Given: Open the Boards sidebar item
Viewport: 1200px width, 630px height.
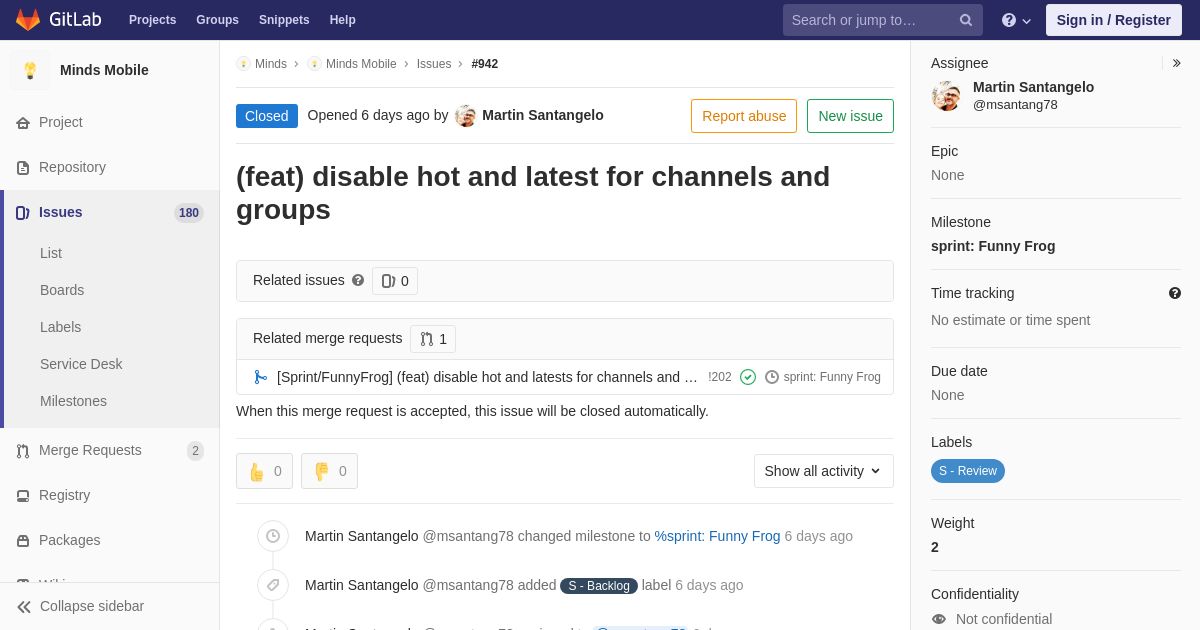Looking at the screenshot, I should pyautogui.click(x=62, y=290).
